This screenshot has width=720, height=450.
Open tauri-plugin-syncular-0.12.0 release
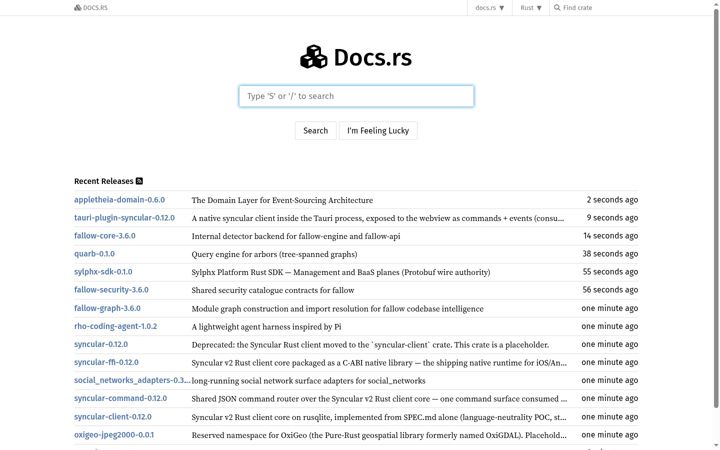(x=124, y=218)
